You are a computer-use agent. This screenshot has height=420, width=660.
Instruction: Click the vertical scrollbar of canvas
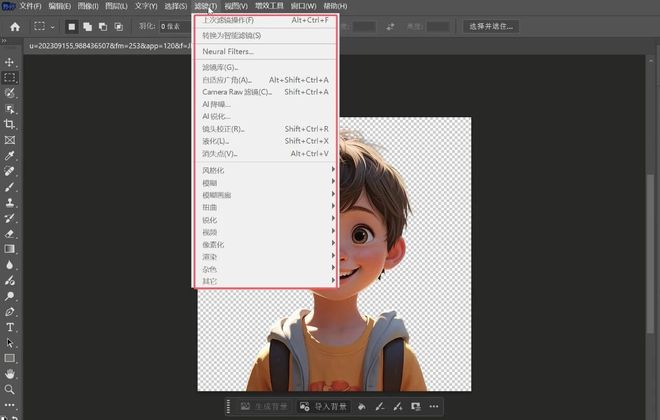651,253
